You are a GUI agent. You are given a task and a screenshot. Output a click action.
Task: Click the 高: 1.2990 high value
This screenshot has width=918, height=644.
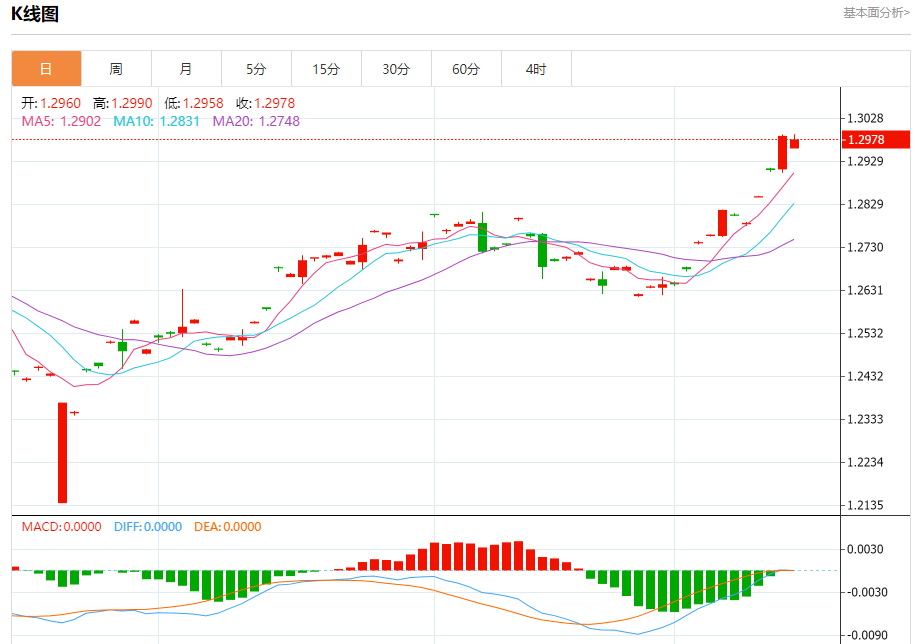point(122,103)
